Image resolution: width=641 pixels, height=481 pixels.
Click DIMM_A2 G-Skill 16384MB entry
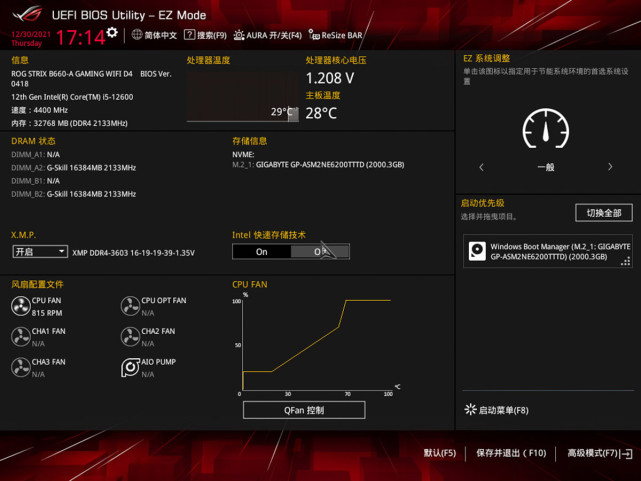pos(74,168)
